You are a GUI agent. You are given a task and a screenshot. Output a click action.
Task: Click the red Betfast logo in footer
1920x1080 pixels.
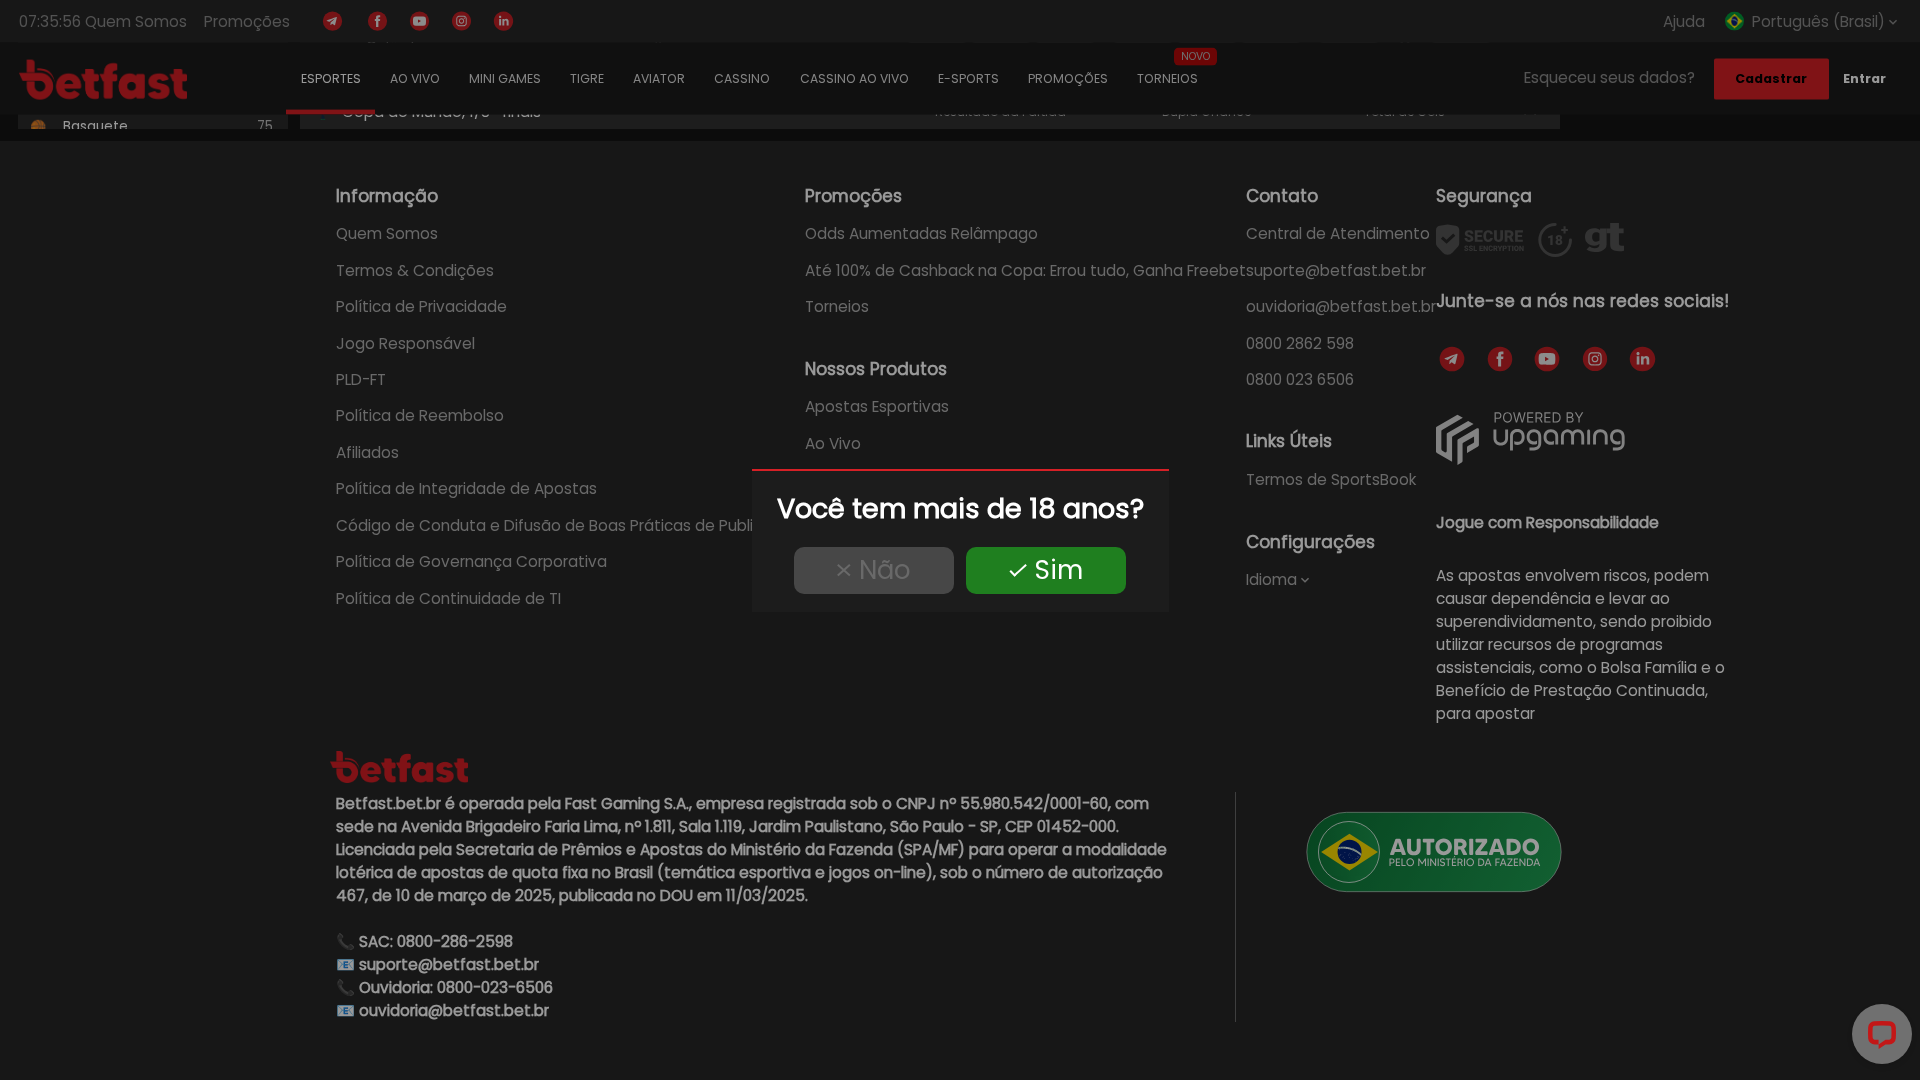pyautogui.click(x=400, y=767)
